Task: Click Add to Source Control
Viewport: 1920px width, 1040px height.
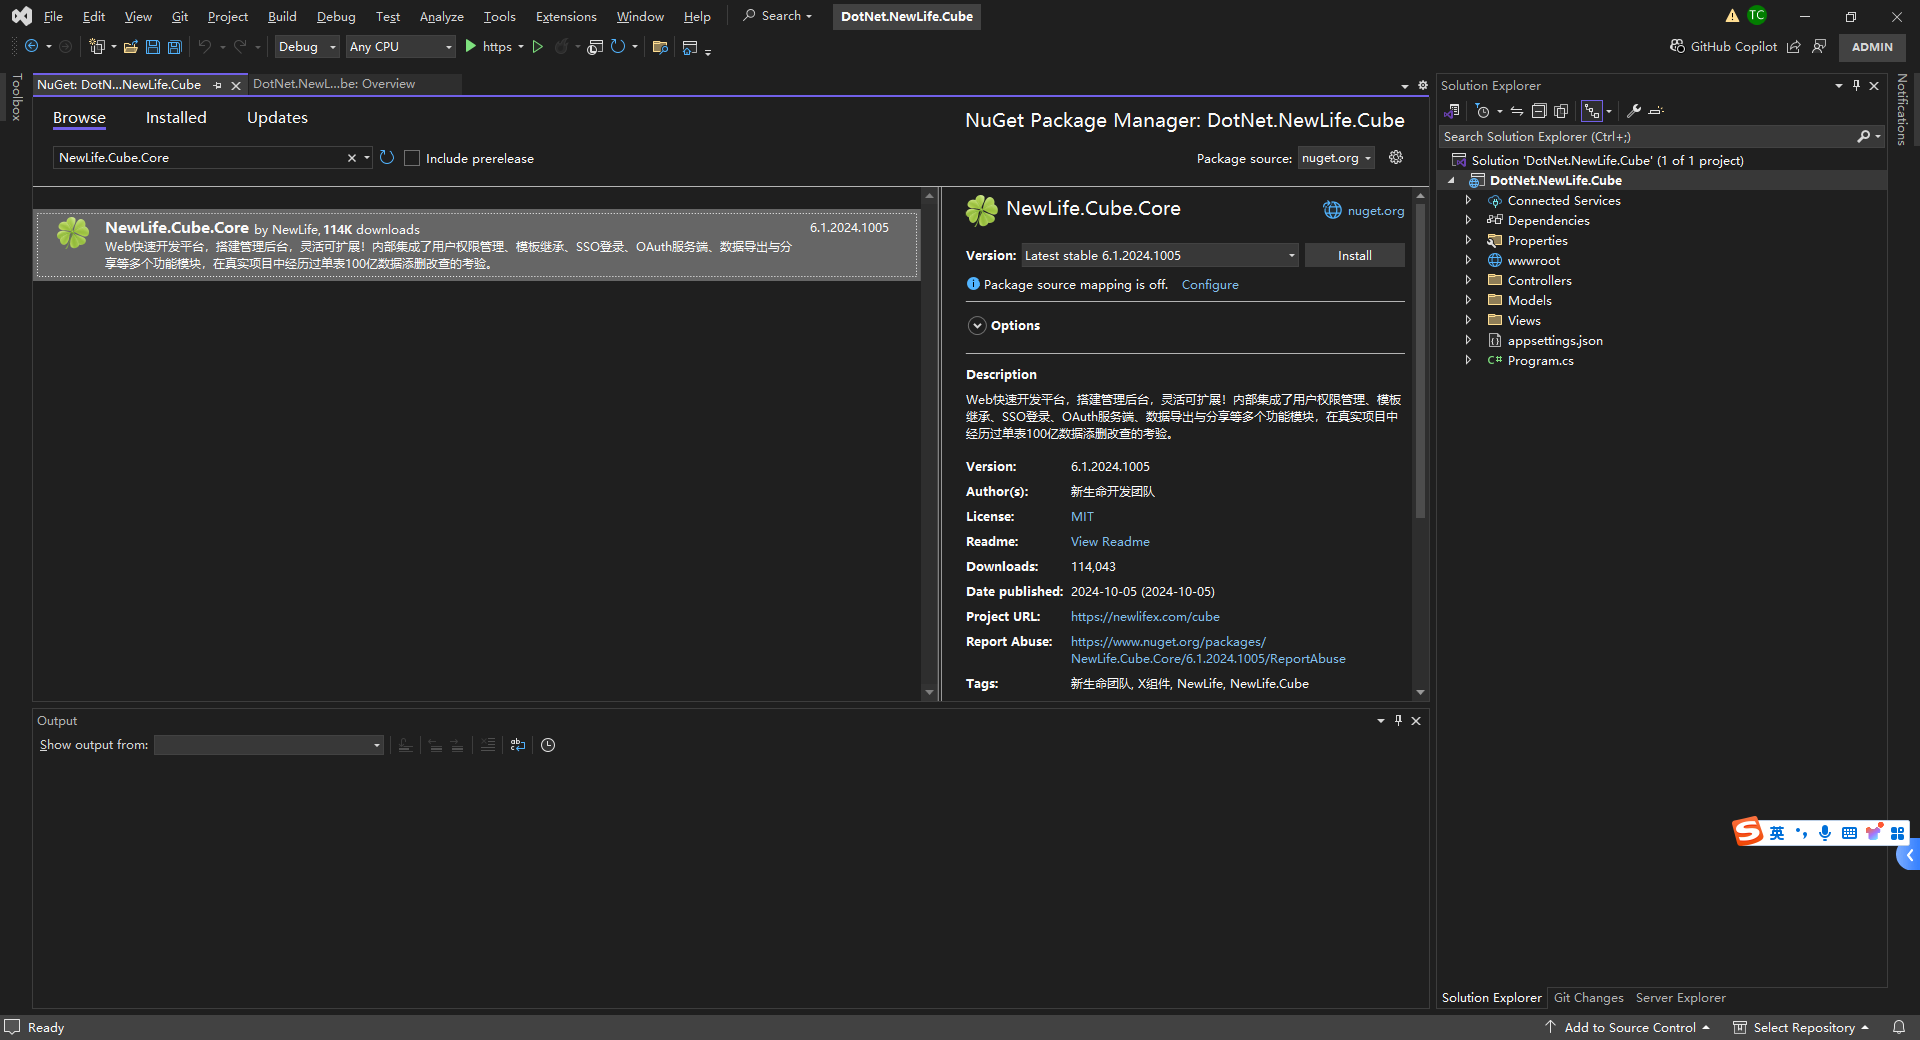Action: pos(1630,1027)
